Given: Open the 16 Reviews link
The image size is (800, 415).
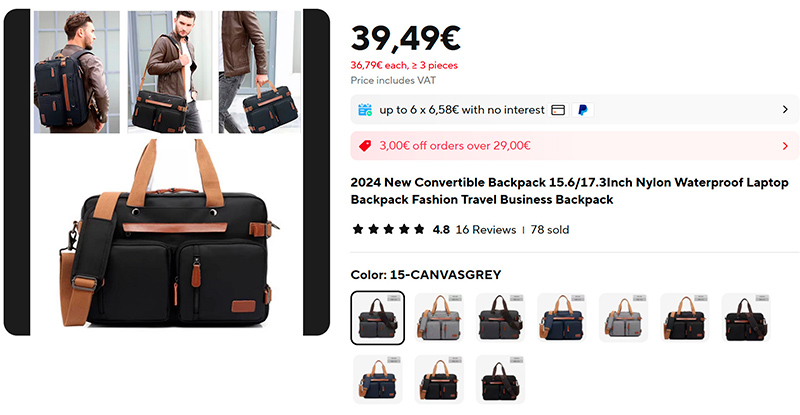Looking at the screenshot, I should pos(486,230).
